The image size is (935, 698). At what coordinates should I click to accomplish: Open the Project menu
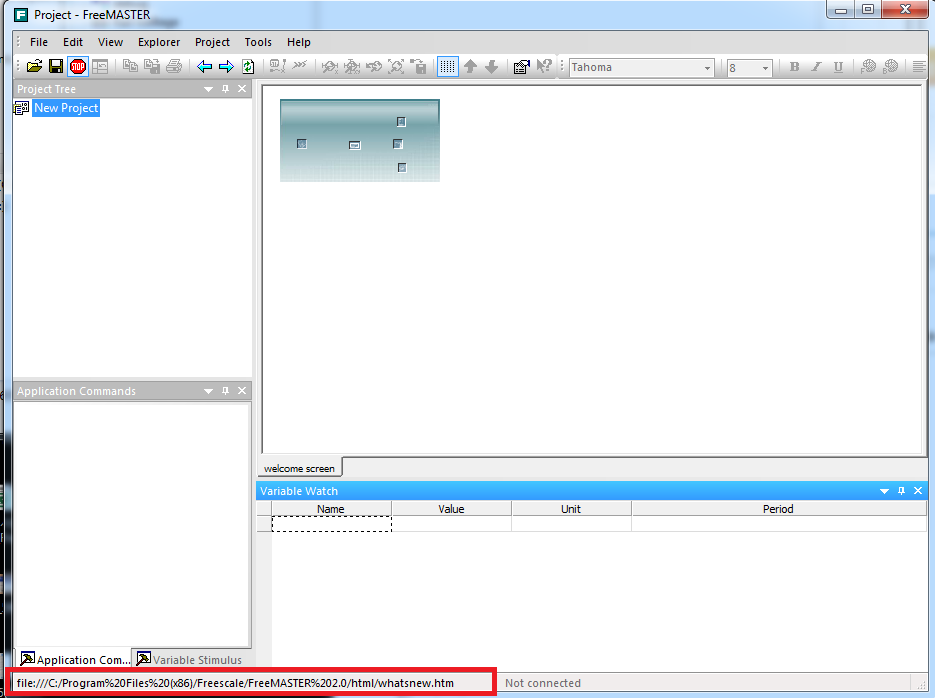pos(212,42)
